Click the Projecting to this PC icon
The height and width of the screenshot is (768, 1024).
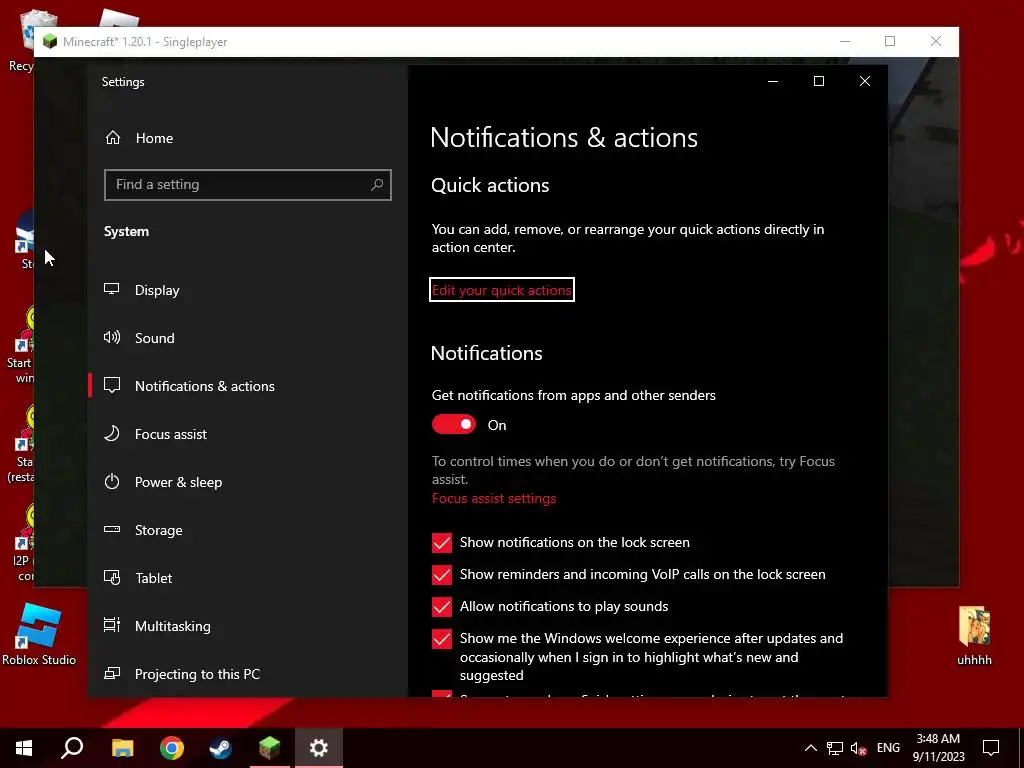(112, 673)
